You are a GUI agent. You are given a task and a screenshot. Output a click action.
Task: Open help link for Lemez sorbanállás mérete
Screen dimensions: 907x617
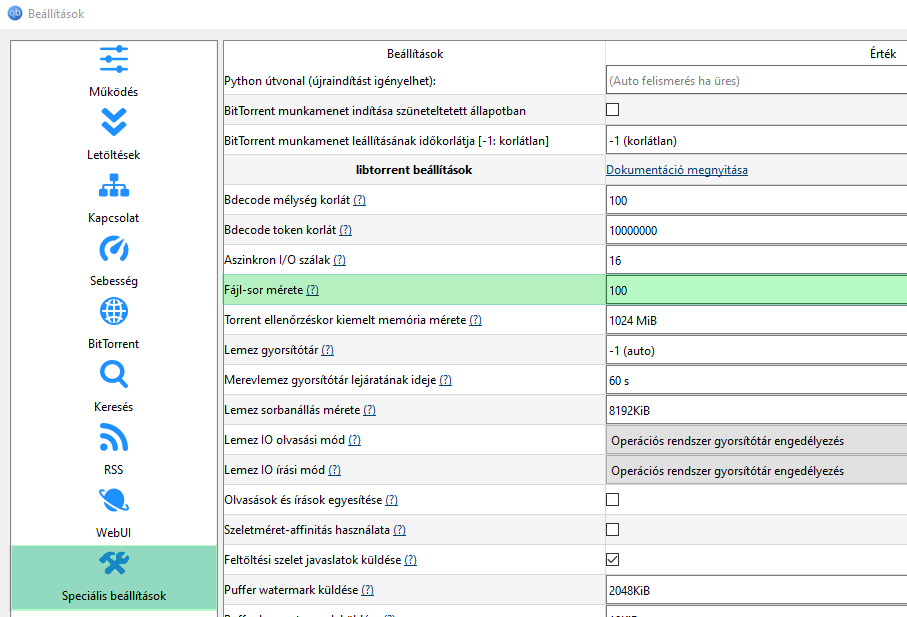[x=370, y=410]
